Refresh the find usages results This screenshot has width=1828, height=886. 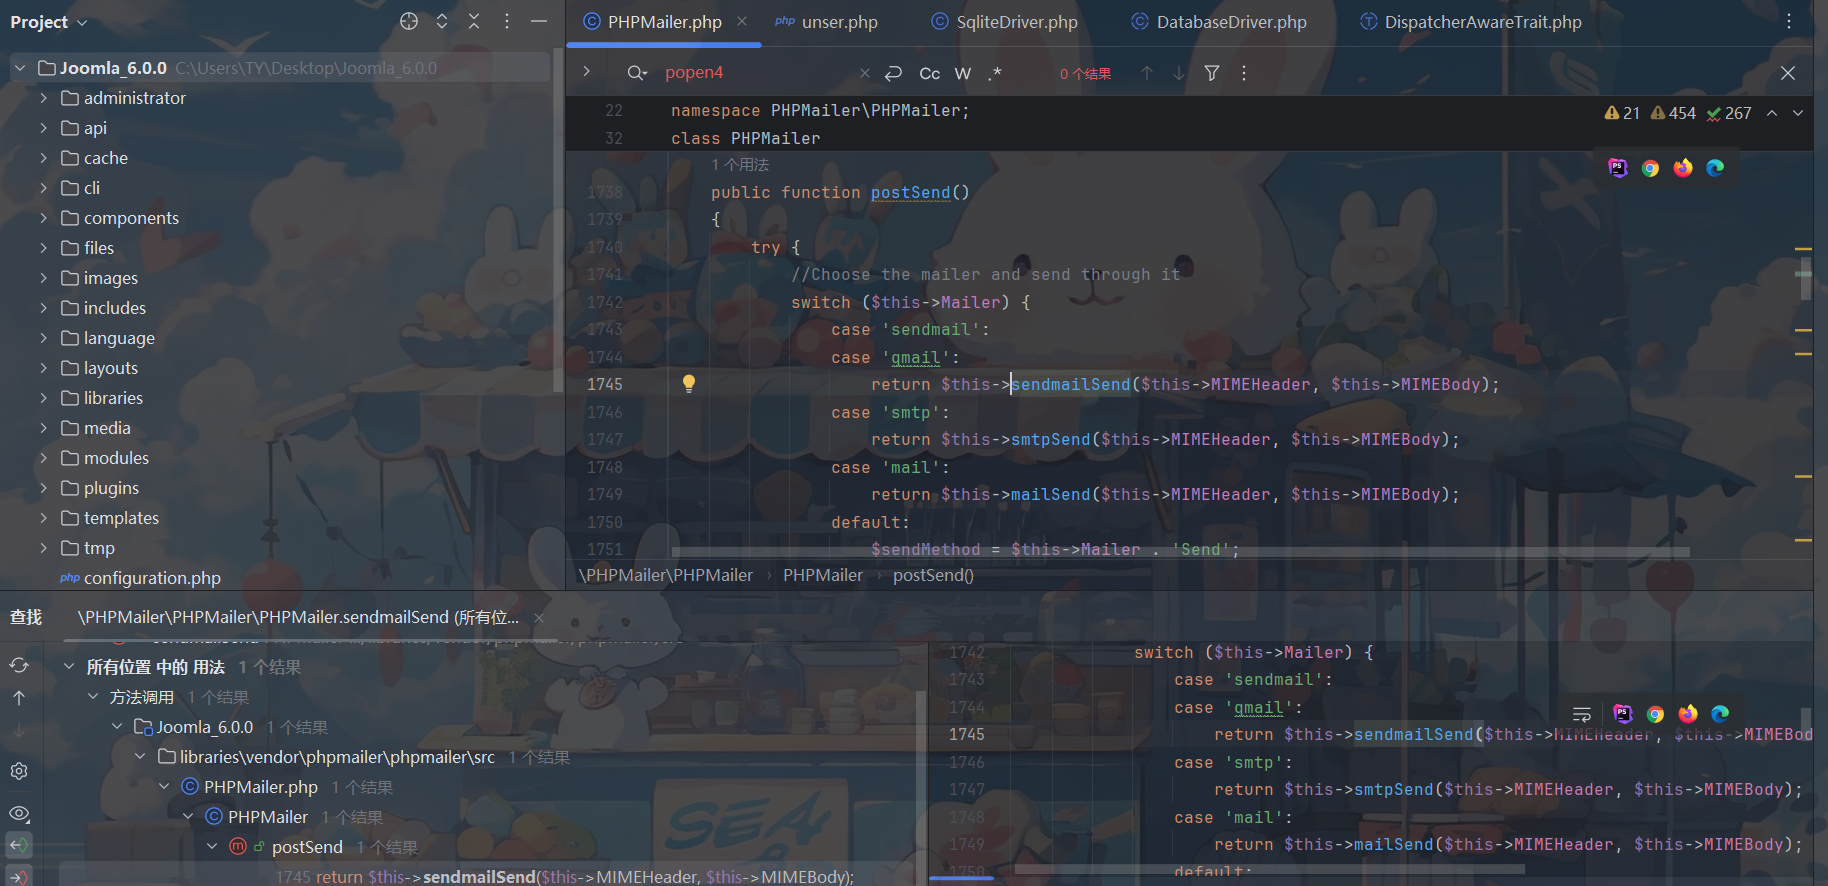pyautogui.click(x=19, y=666)
